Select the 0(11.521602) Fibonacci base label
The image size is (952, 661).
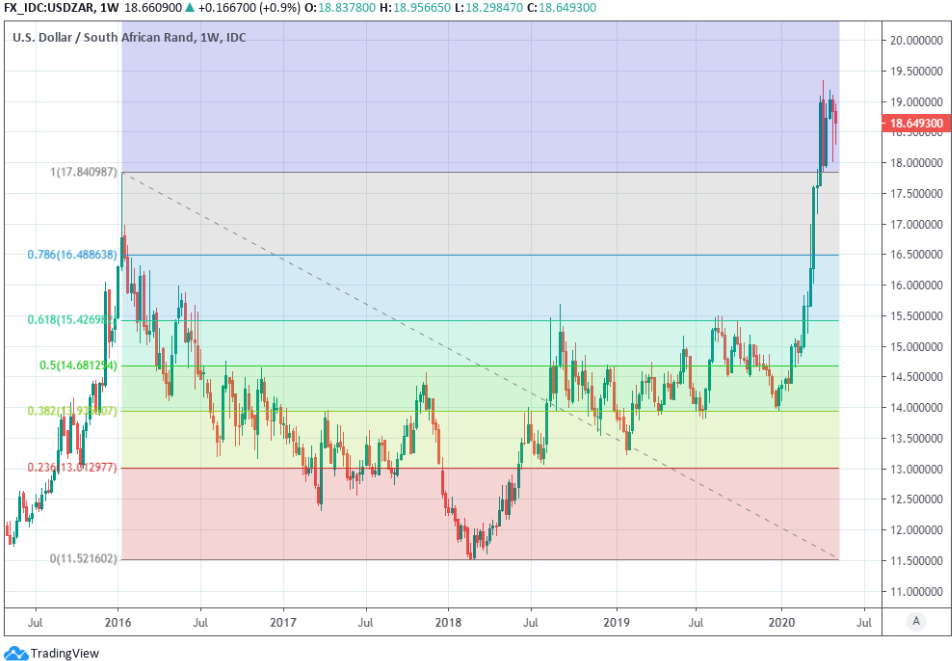(83, 559)
